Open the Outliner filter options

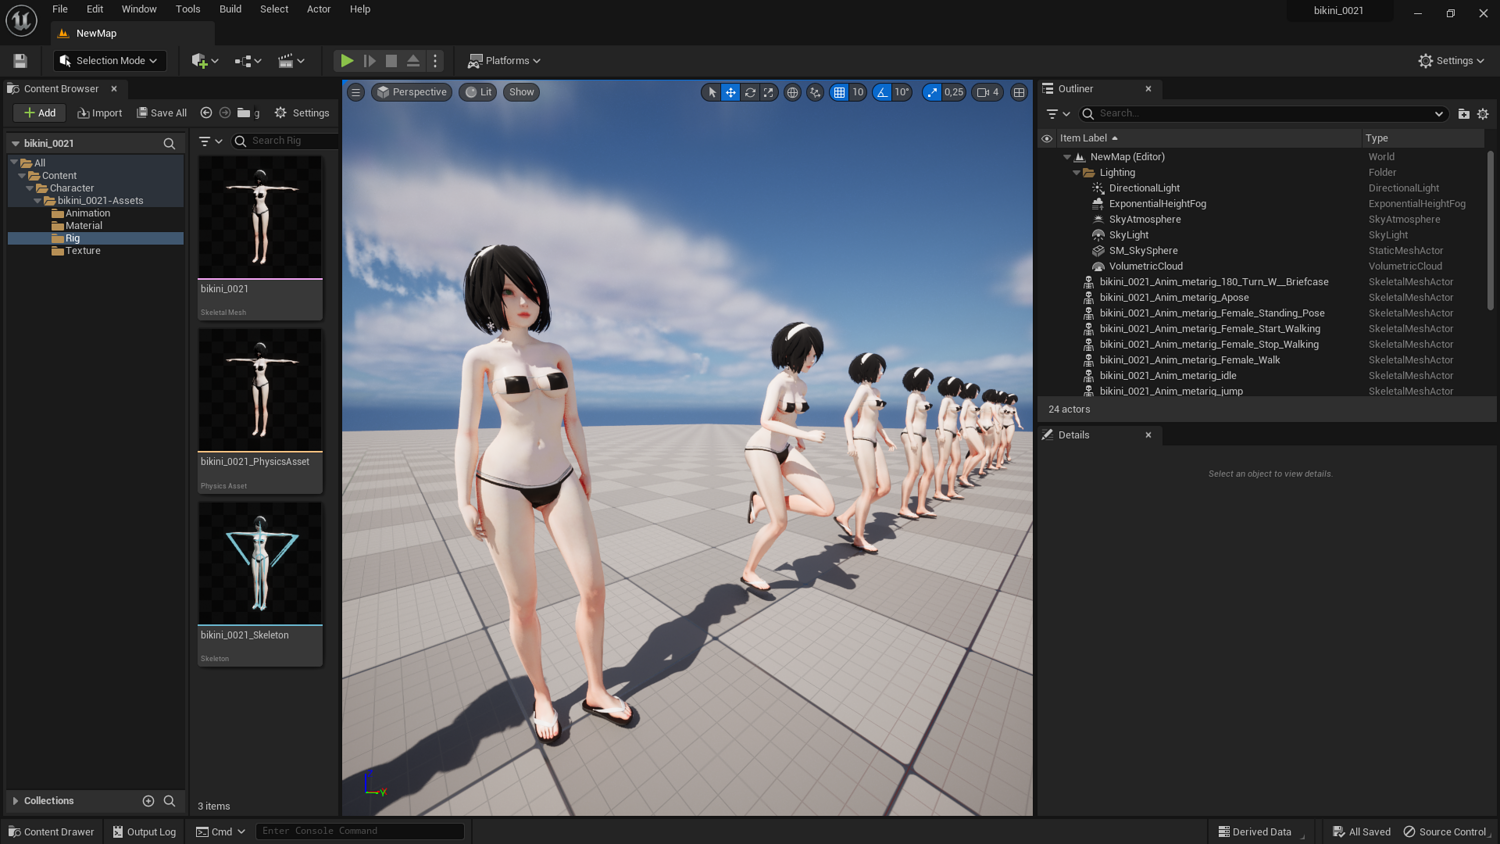[x=1058, y=114]
